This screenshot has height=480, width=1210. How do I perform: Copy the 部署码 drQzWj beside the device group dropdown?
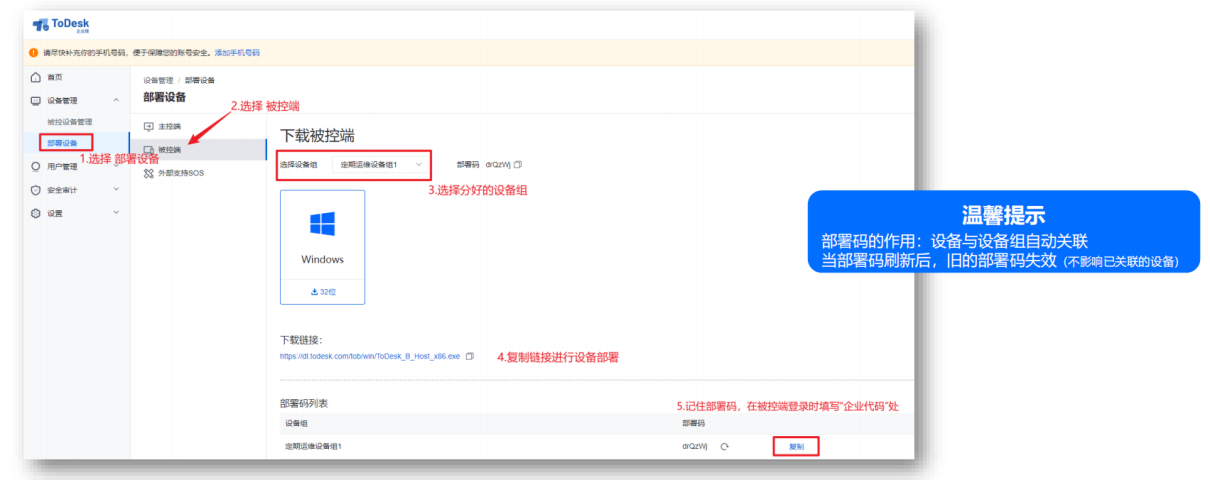coord(518,164)
